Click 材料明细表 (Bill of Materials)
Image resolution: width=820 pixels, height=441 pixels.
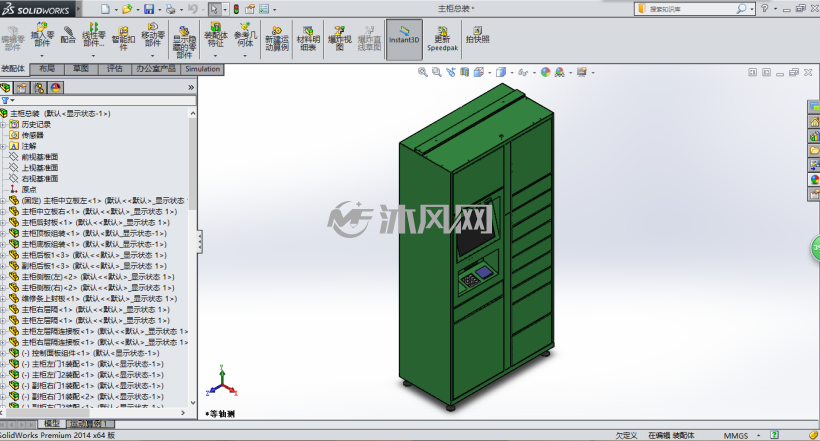coord(308,39)
